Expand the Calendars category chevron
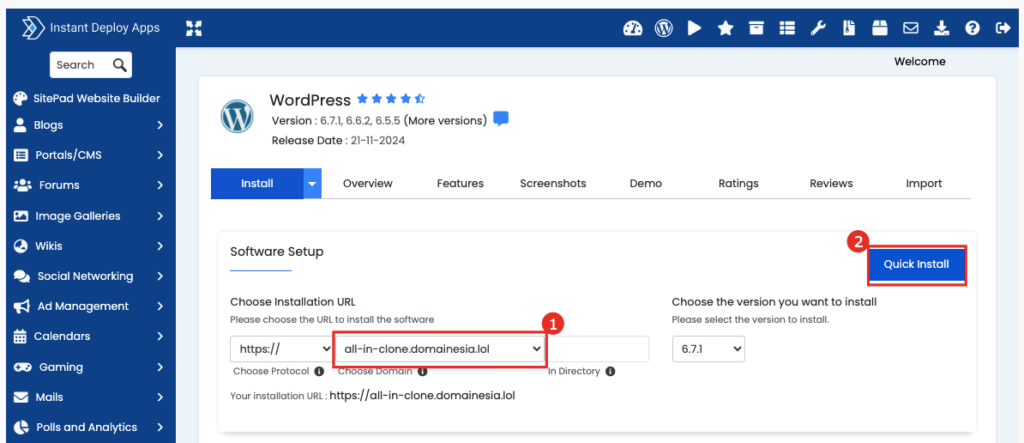The width and height of the screenshot is (1024, 443). point(160,336)
